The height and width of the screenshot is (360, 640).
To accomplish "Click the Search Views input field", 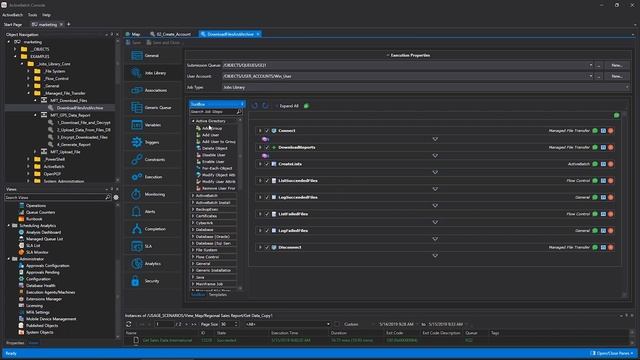I will pos(55,197).
